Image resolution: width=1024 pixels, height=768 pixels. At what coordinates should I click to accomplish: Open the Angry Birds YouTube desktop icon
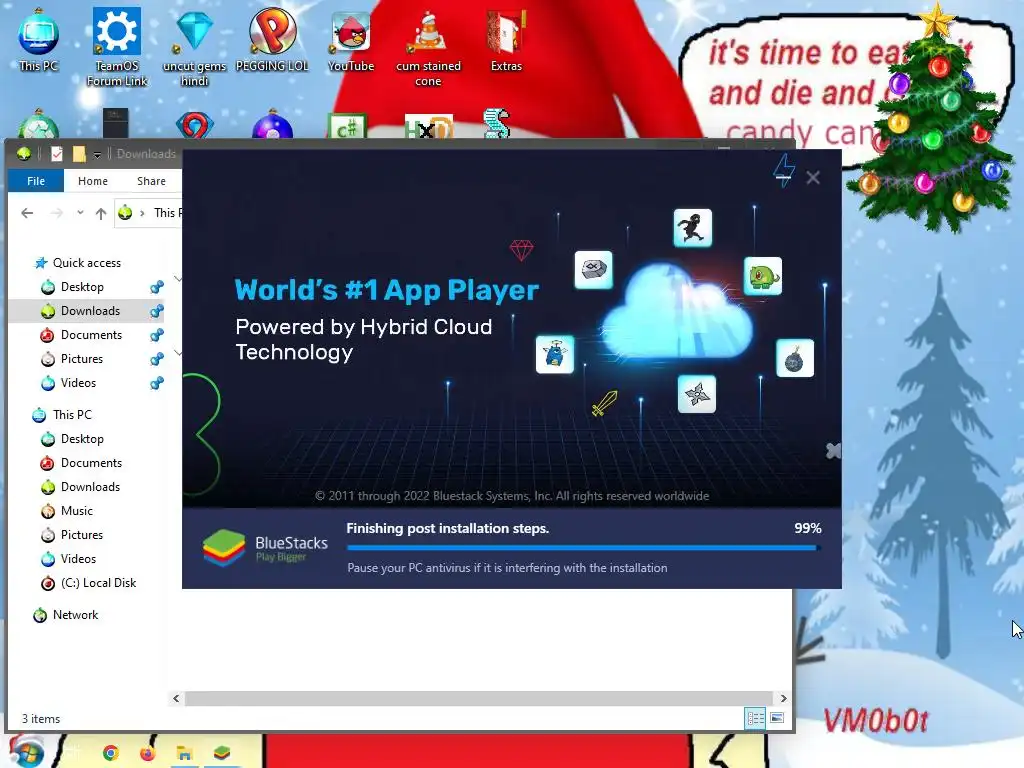(351, 39)
